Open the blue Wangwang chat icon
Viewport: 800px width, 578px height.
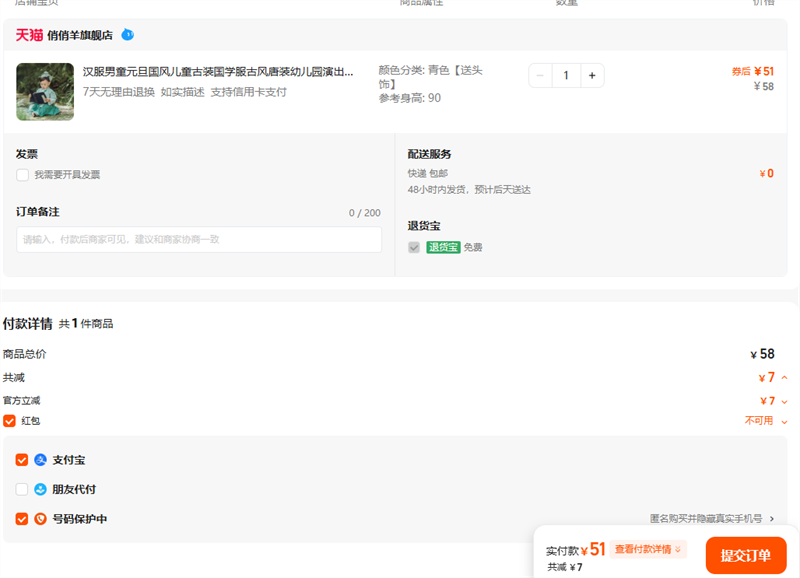click(127, 35)
